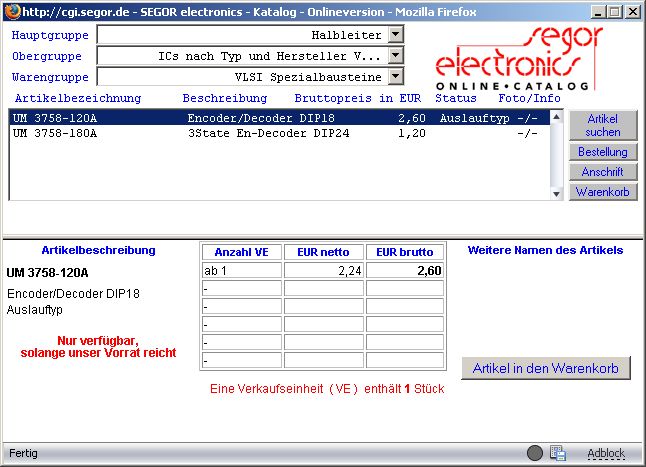Viewport: 646px width, 467px height.
Task: Open the Hauptgruppe dropdown arrow
Action: click(396, 35)
